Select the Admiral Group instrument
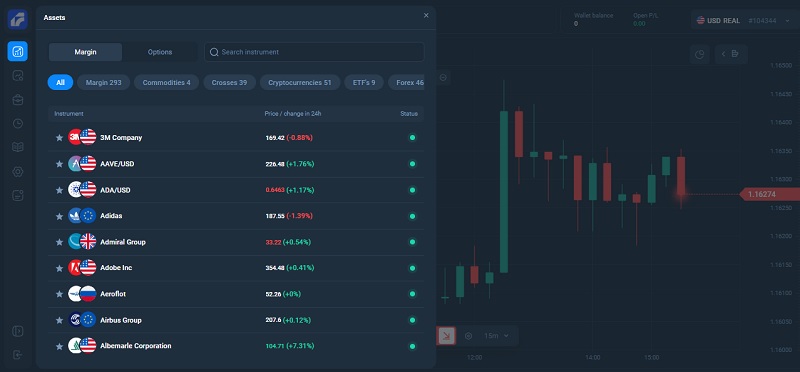The image size is (800, 372). tap(236, 242)
